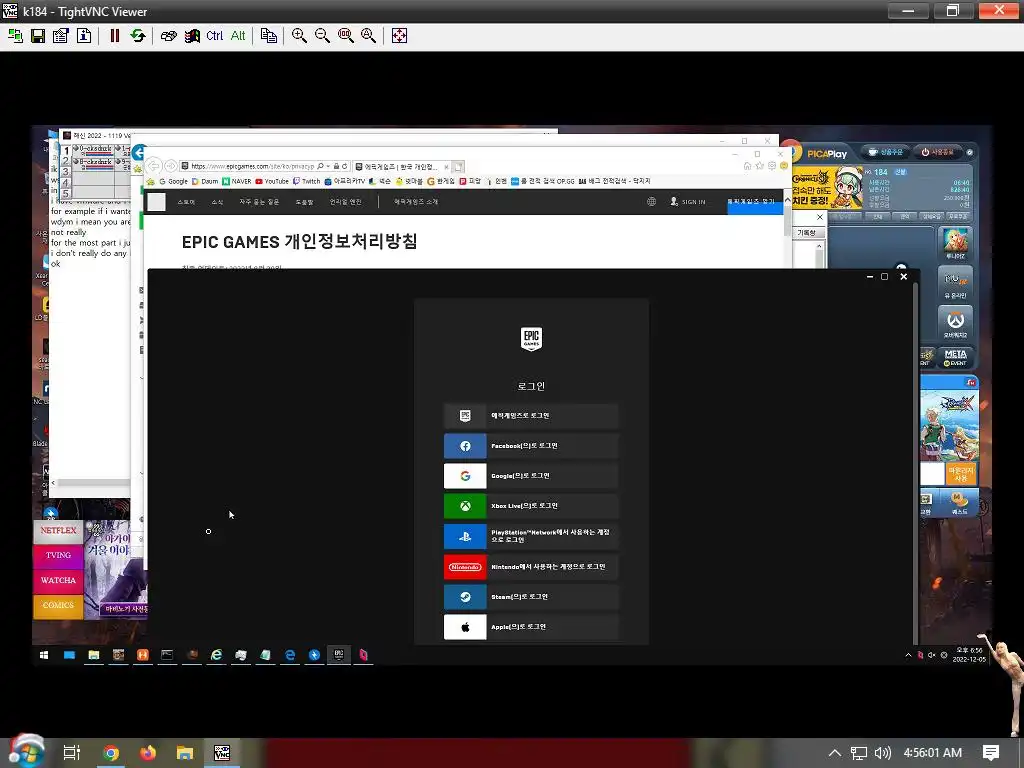
Task: Open the Google bookmark in favorites bar
Action: click(x=173, y=182)
